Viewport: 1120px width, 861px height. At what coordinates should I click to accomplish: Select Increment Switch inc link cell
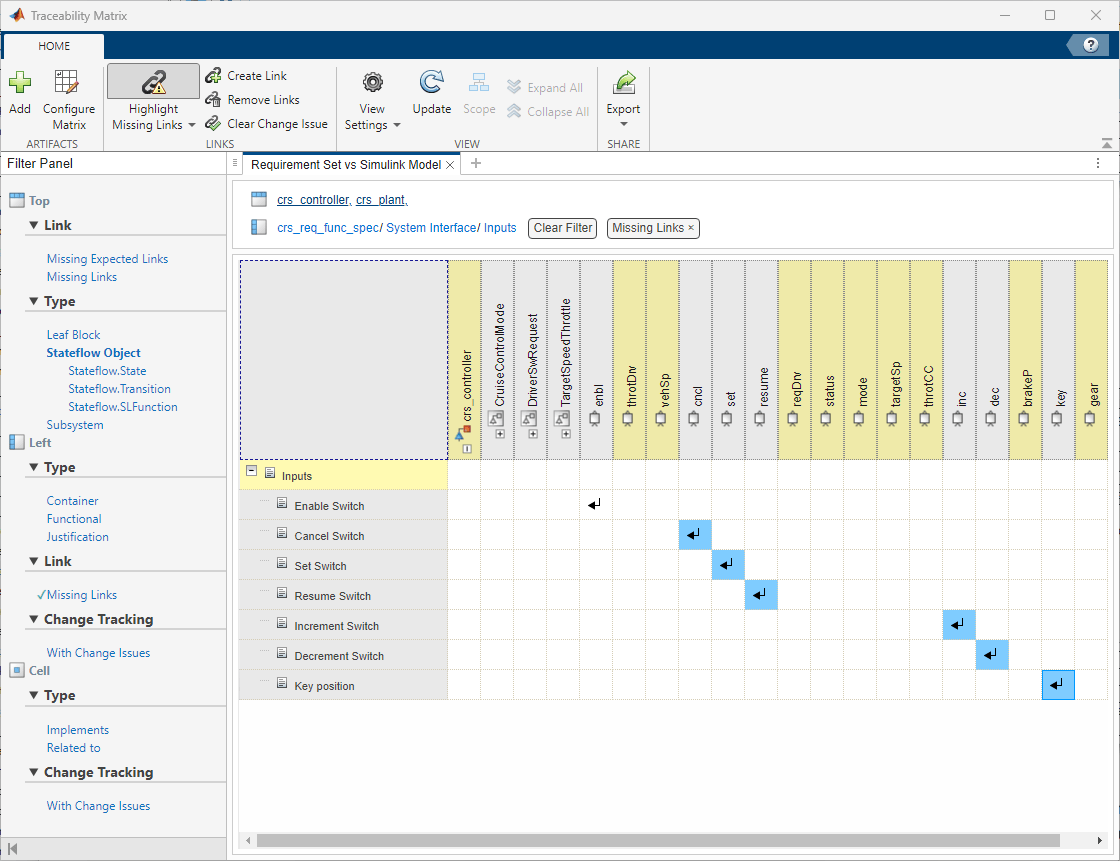(959, 624)
